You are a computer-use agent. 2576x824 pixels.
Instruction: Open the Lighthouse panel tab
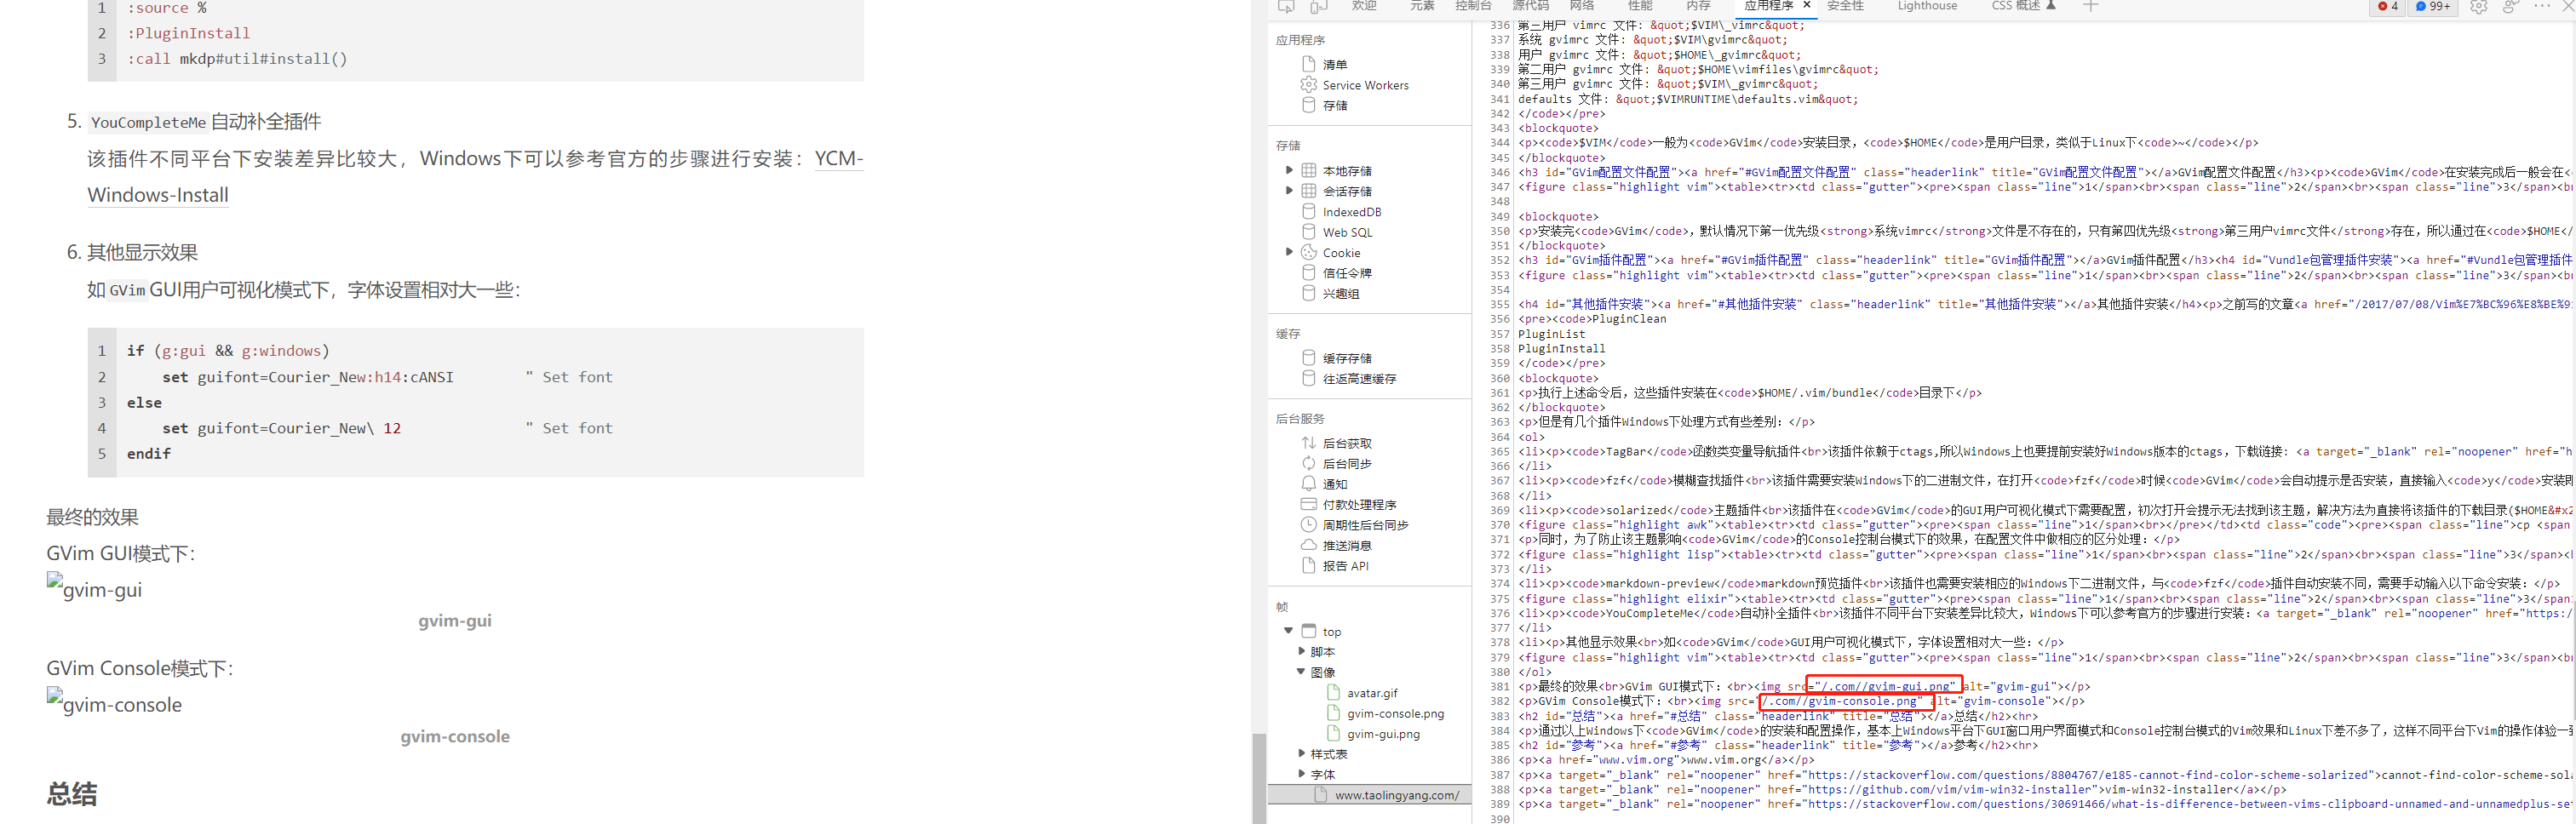[x=1927, y=7]
